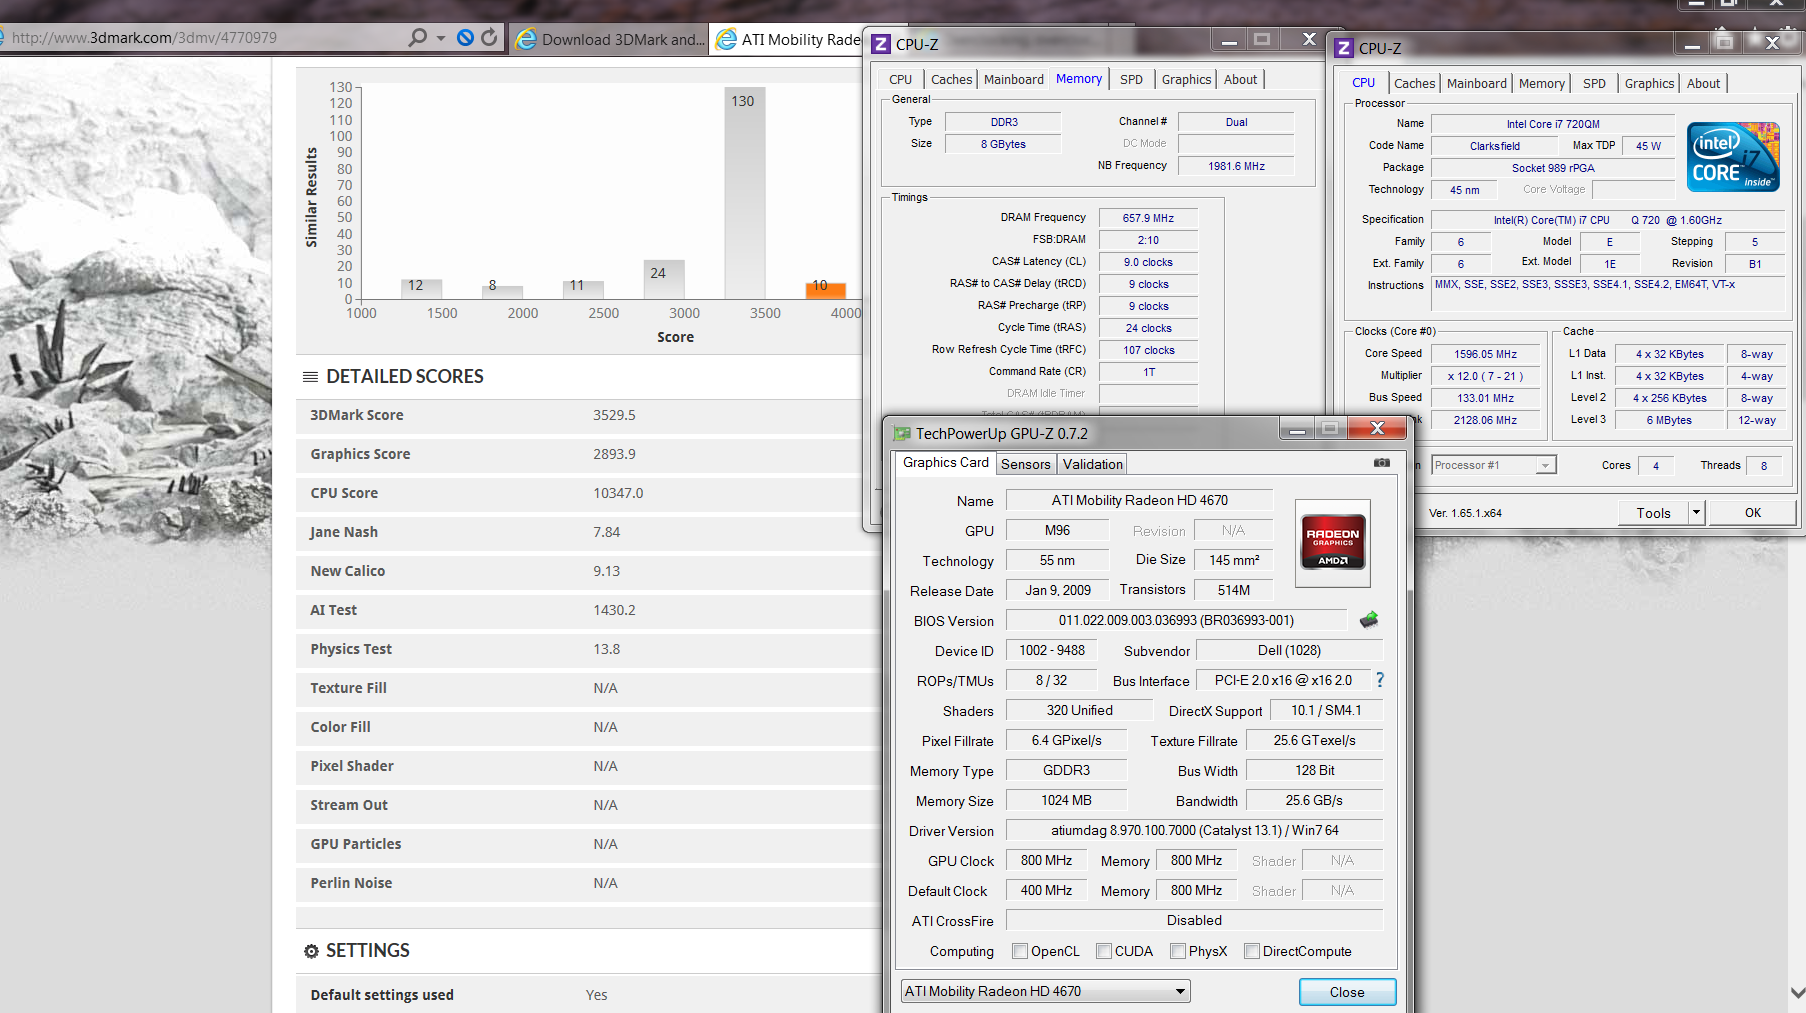Click the Jane Nash row value 7.84
Screen dimensions: 1806x1013
[607, 532]
